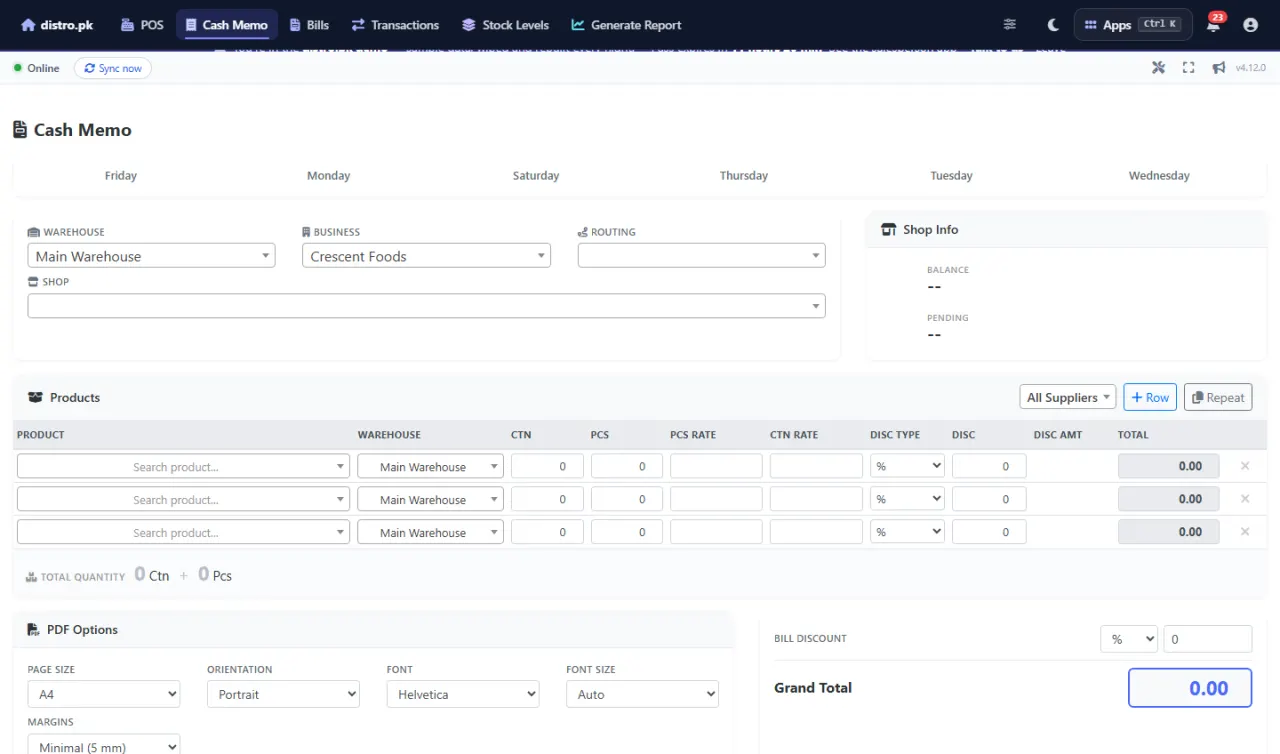1280x754 pixels.
Task: Open the POS tab
Action: pyautogui.click(x=142, y=25)
